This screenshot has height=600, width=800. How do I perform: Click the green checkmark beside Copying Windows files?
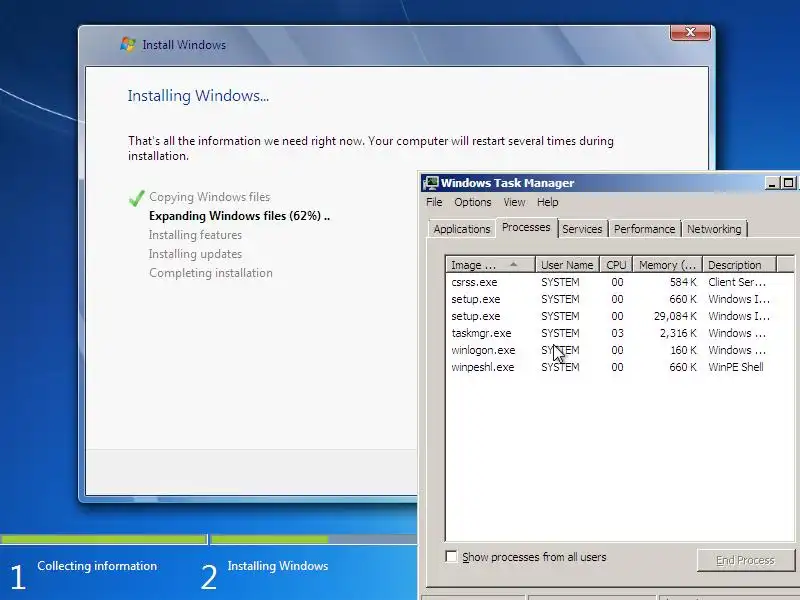136,198
